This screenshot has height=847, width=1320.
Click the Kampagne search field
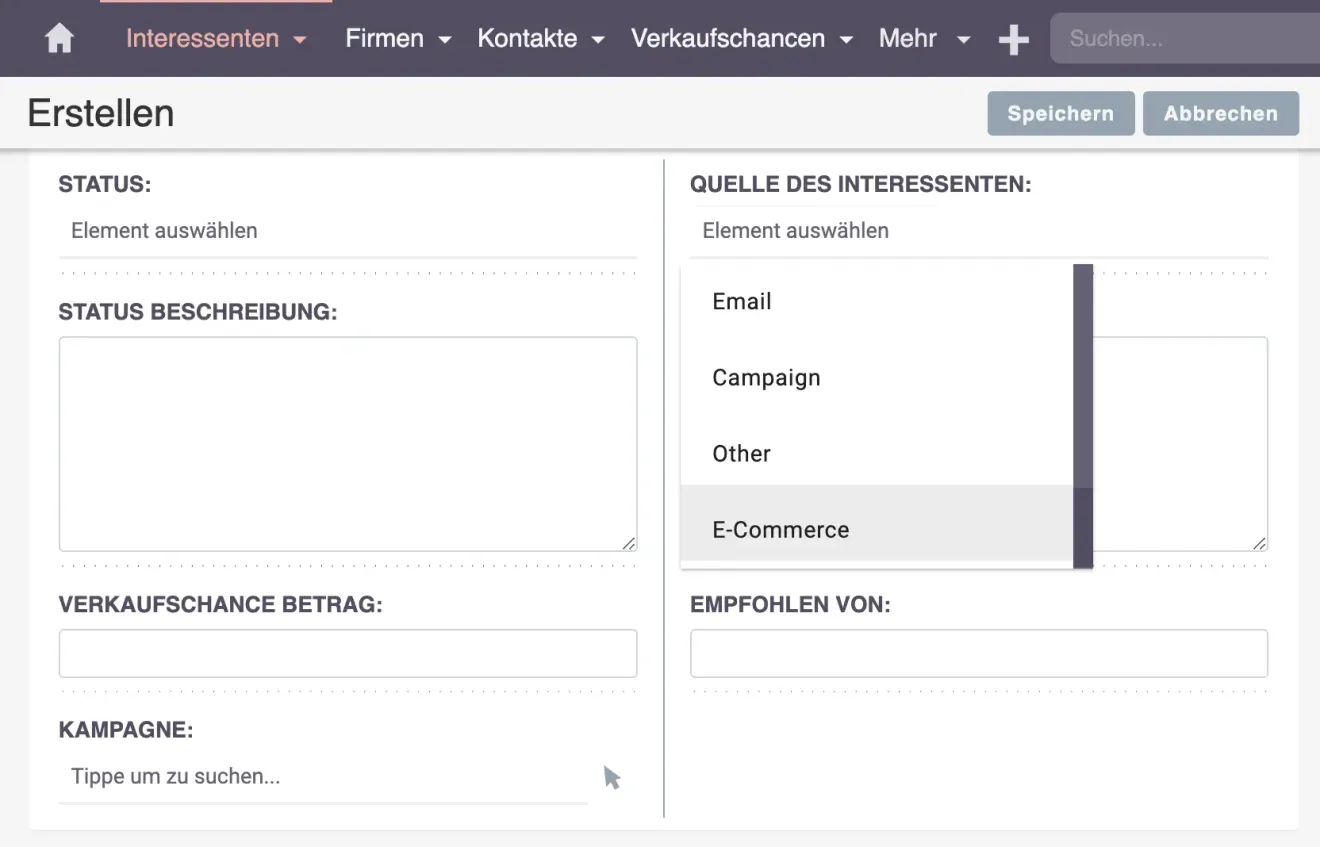[320, 777]
